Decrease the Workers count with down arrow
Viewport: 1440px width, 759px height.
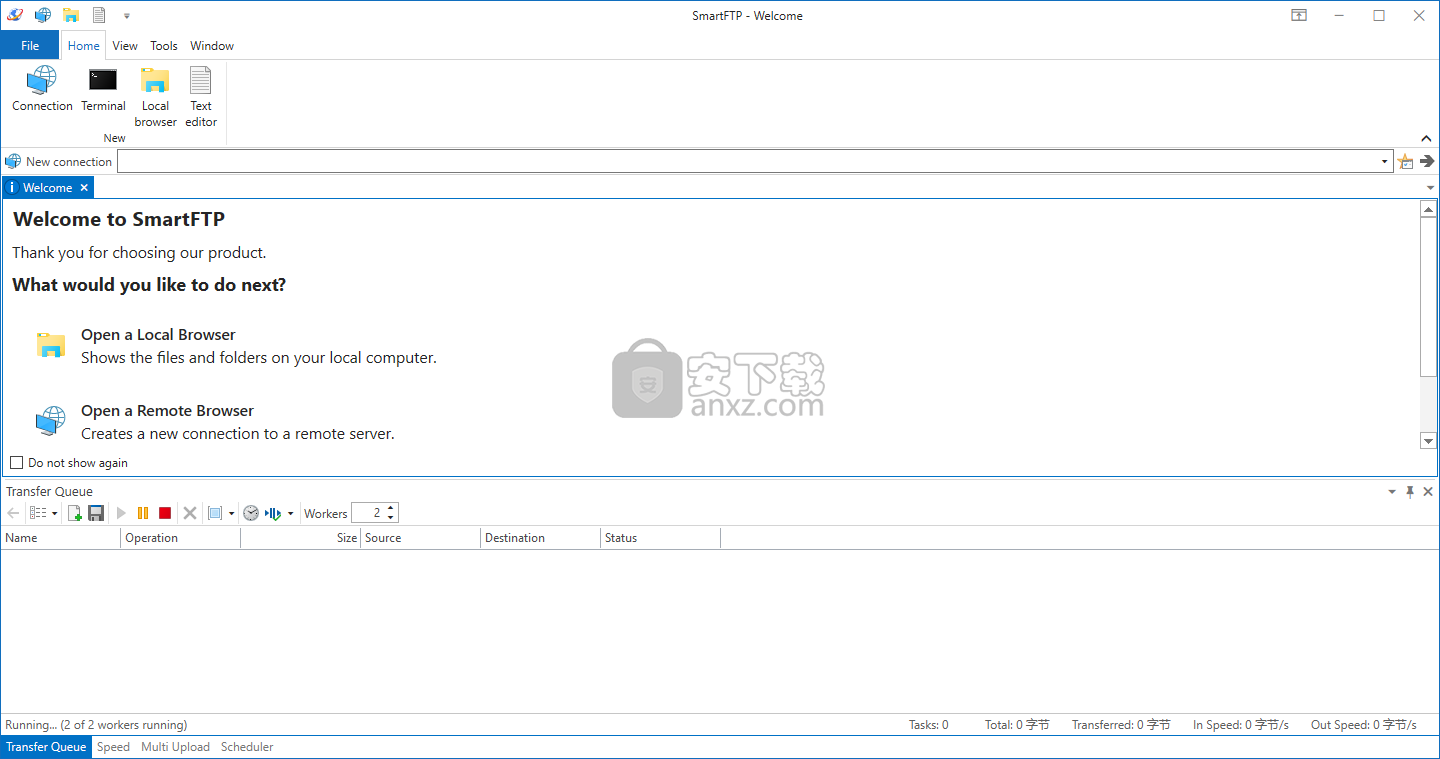391,518
